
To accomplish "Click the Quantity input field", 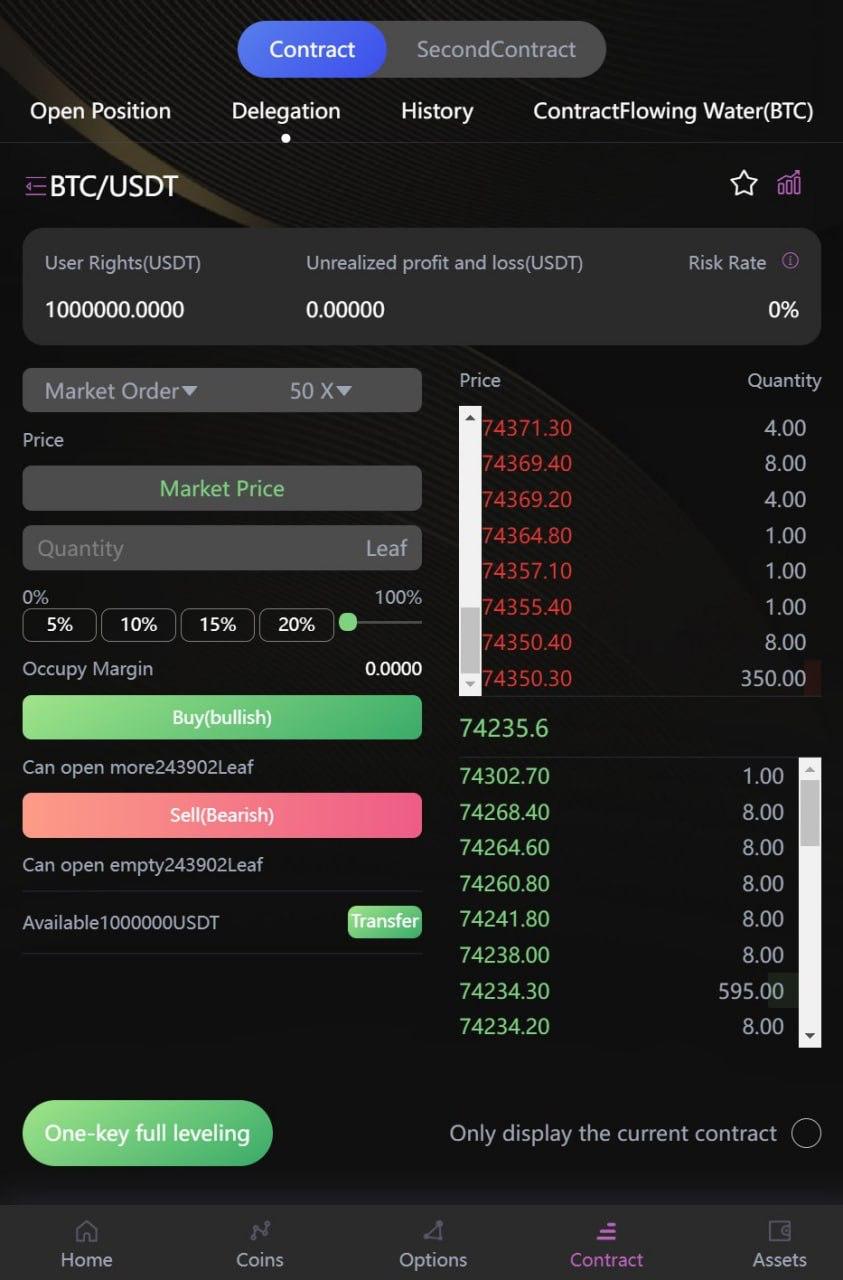I will point(200,547).
